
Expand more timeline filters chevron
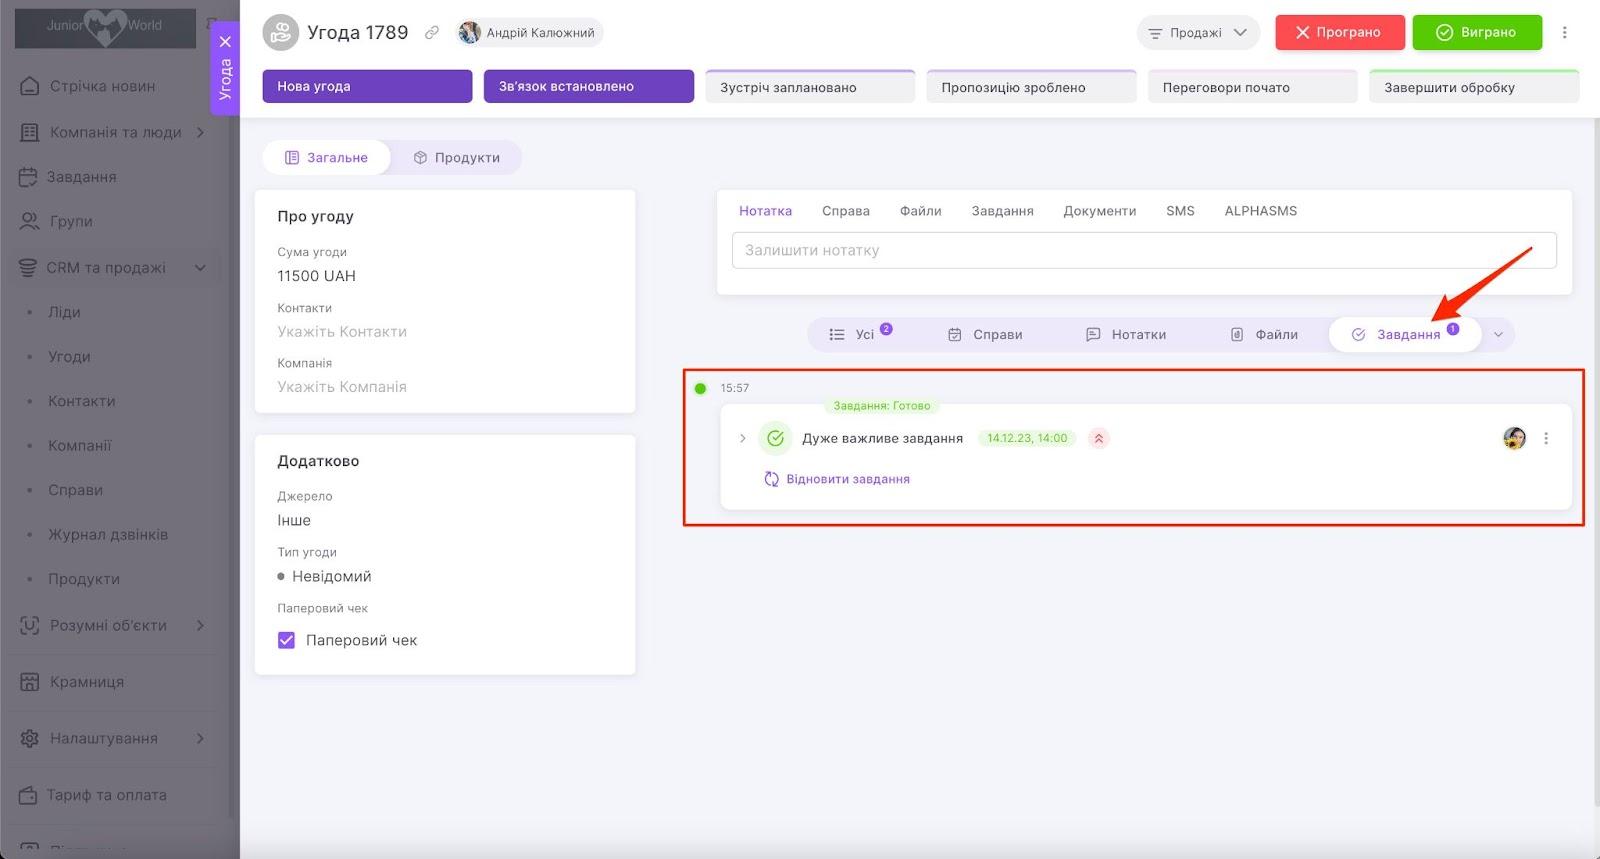tap(1498, 335)
